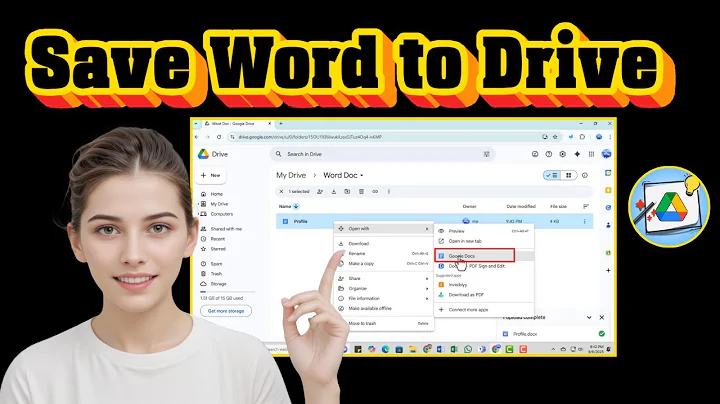This screenshot has height=404, width=720.
Task: Click the storage usage progress bar
Action: pos(227,292)
